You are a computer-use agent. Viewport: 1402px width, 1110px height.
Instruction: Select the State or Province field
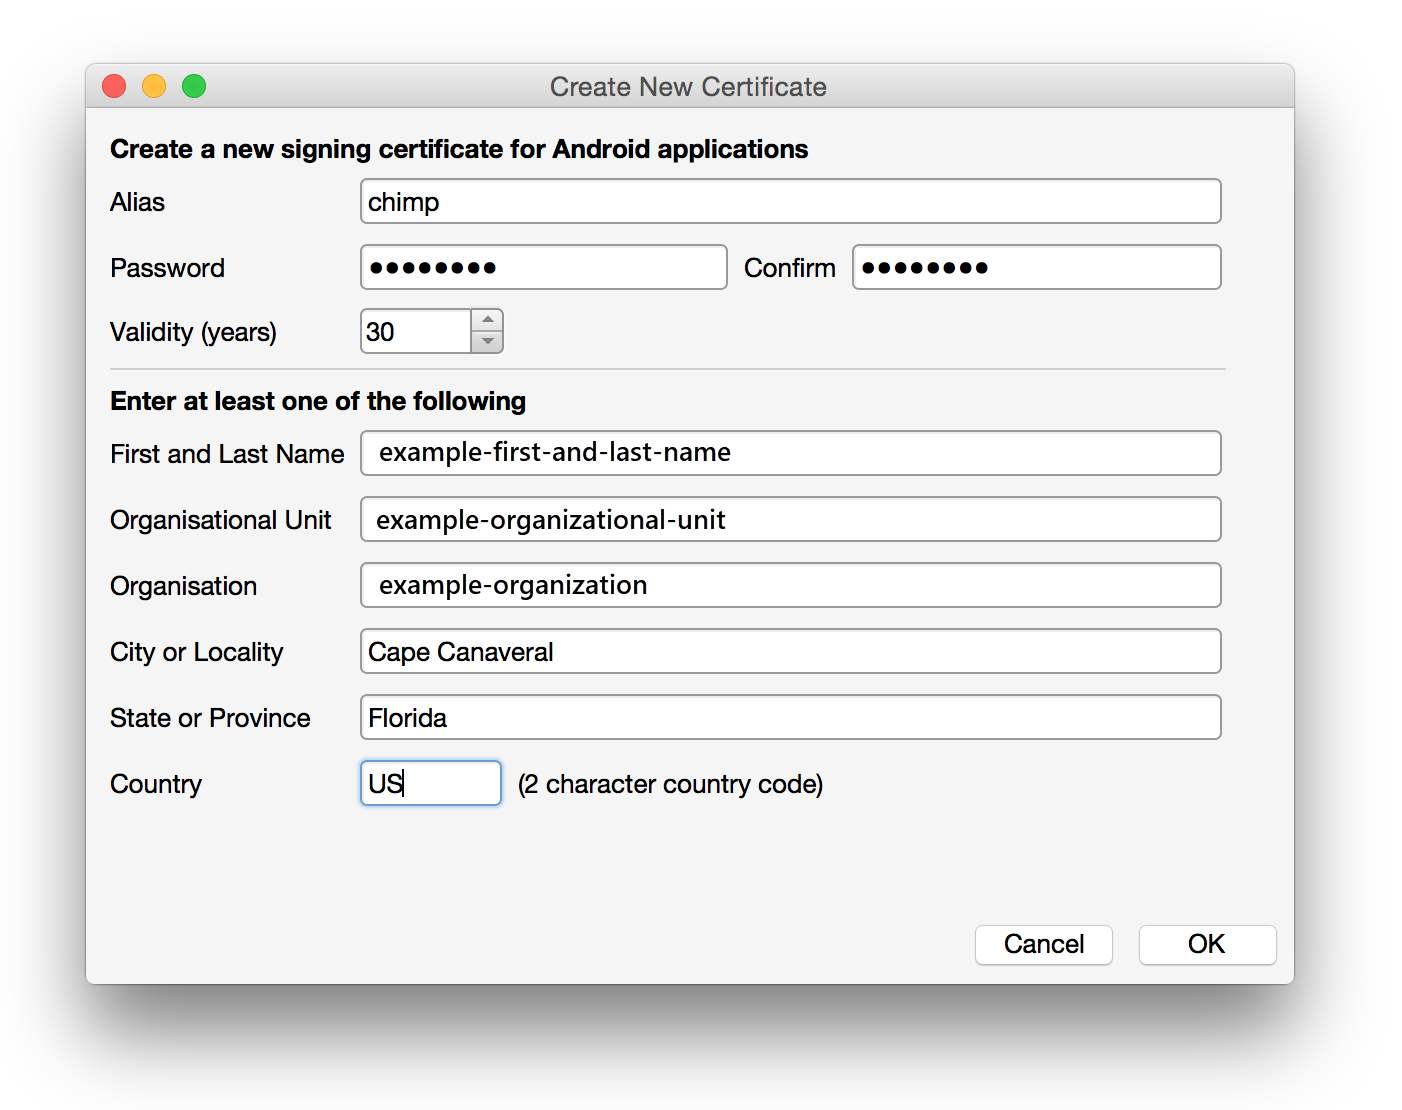790,718
